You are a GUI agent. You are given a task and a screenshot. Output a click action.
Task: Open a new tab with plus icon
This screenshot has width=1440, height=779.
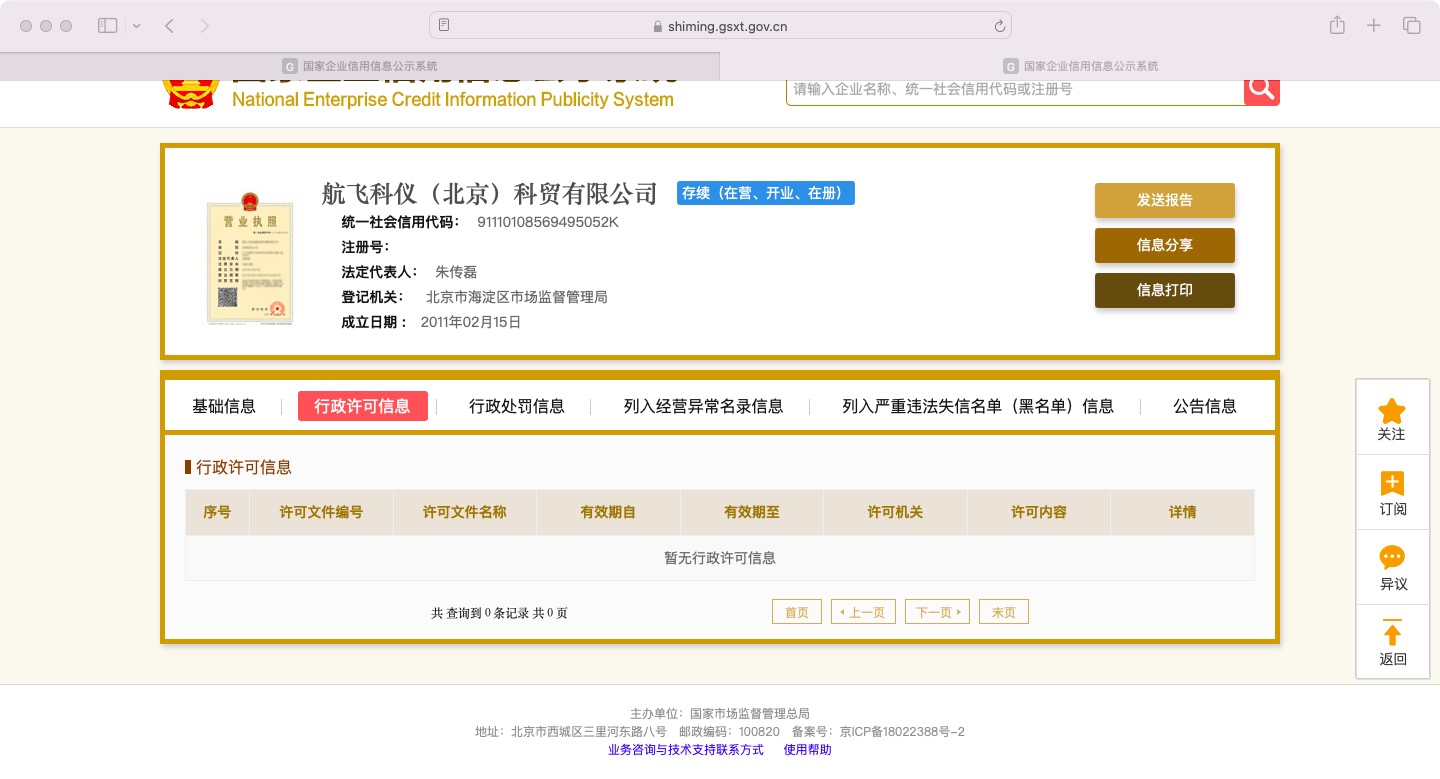tap(1374, 26)
